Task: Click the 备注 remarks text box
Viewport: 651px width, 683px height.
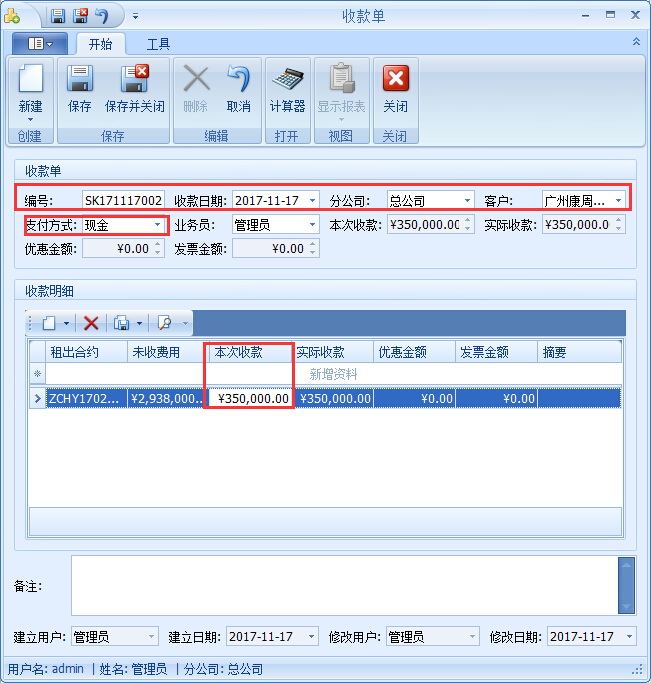Action: point(344,585)
